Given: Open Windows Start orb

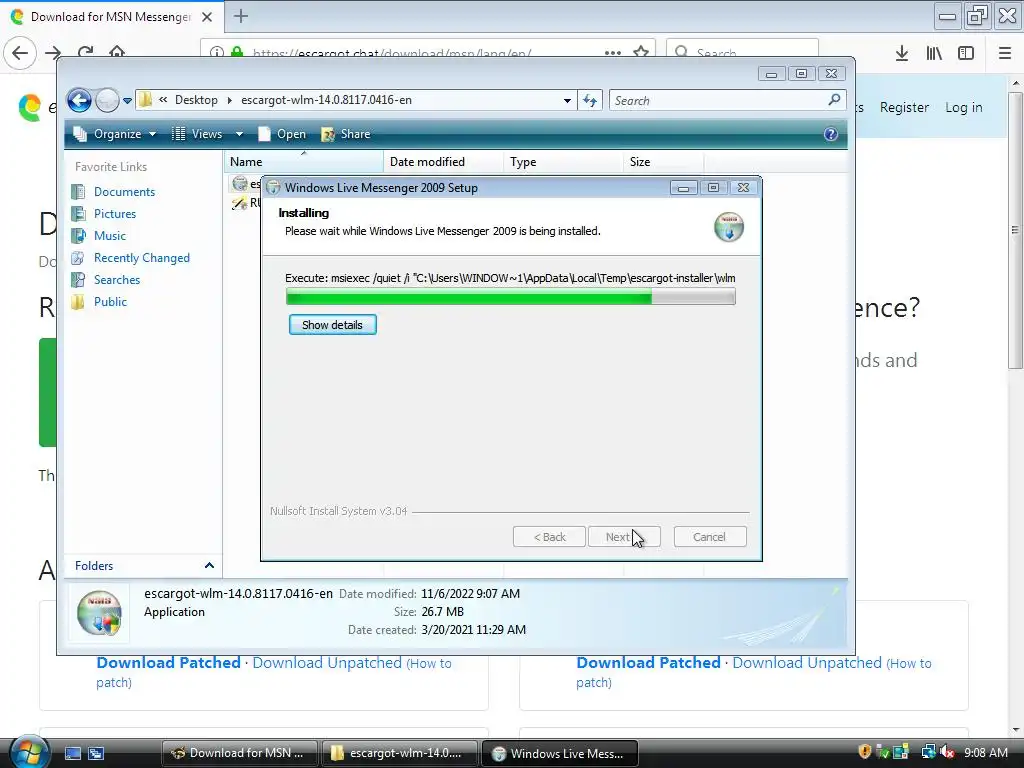Looking at the screenshot, I should click(29, 752).
